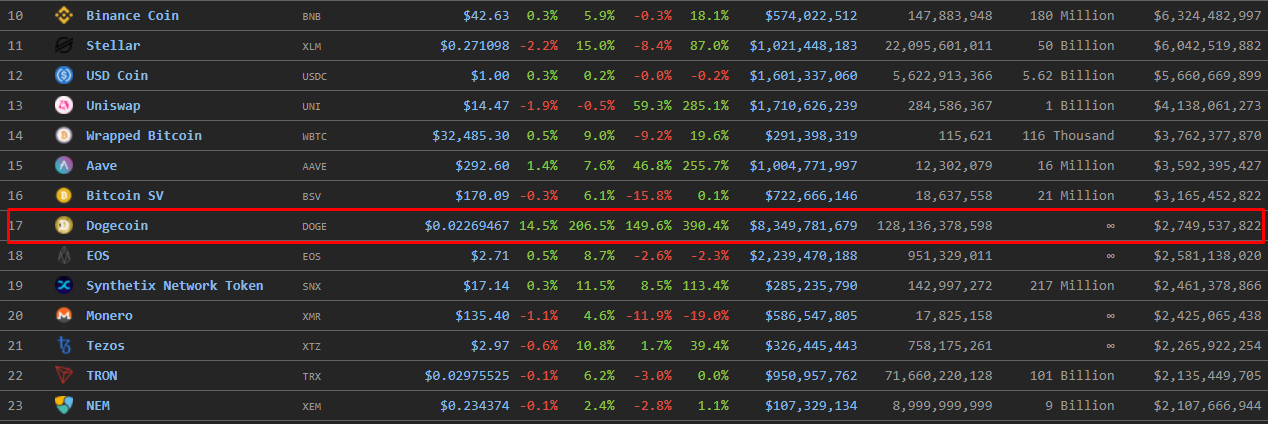The image size is (1268, 424).
Task: Click Dogecoin price $0.02269467
Action: pyautogui.click(x=467, y=226)
